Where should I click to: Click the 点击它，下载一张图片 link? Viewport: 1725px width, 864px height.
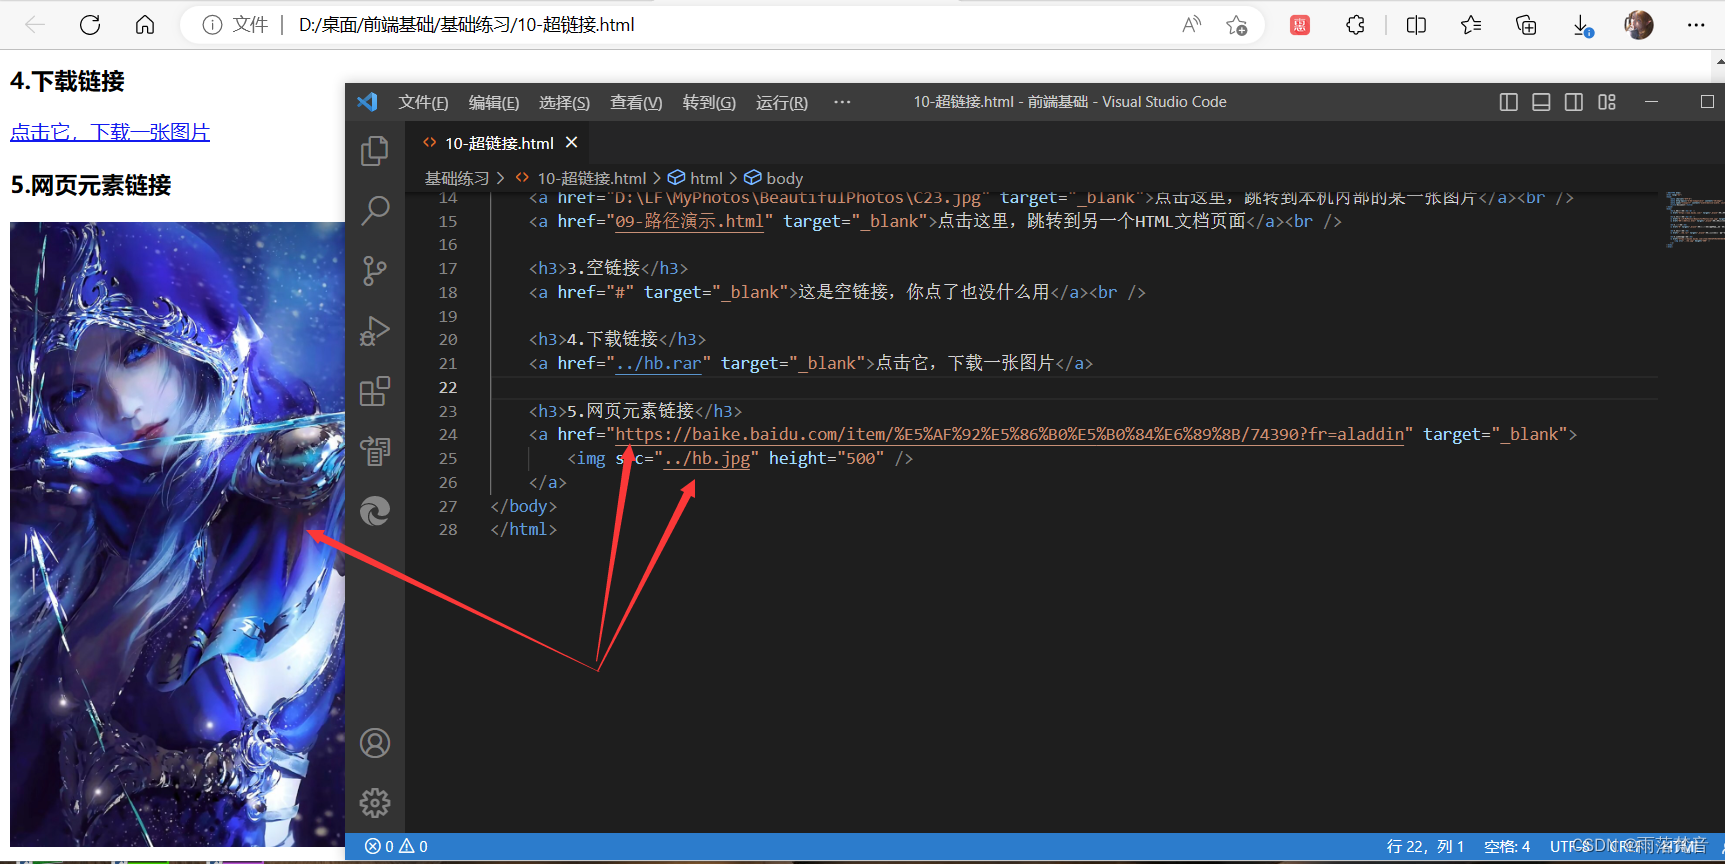[110, 132]
